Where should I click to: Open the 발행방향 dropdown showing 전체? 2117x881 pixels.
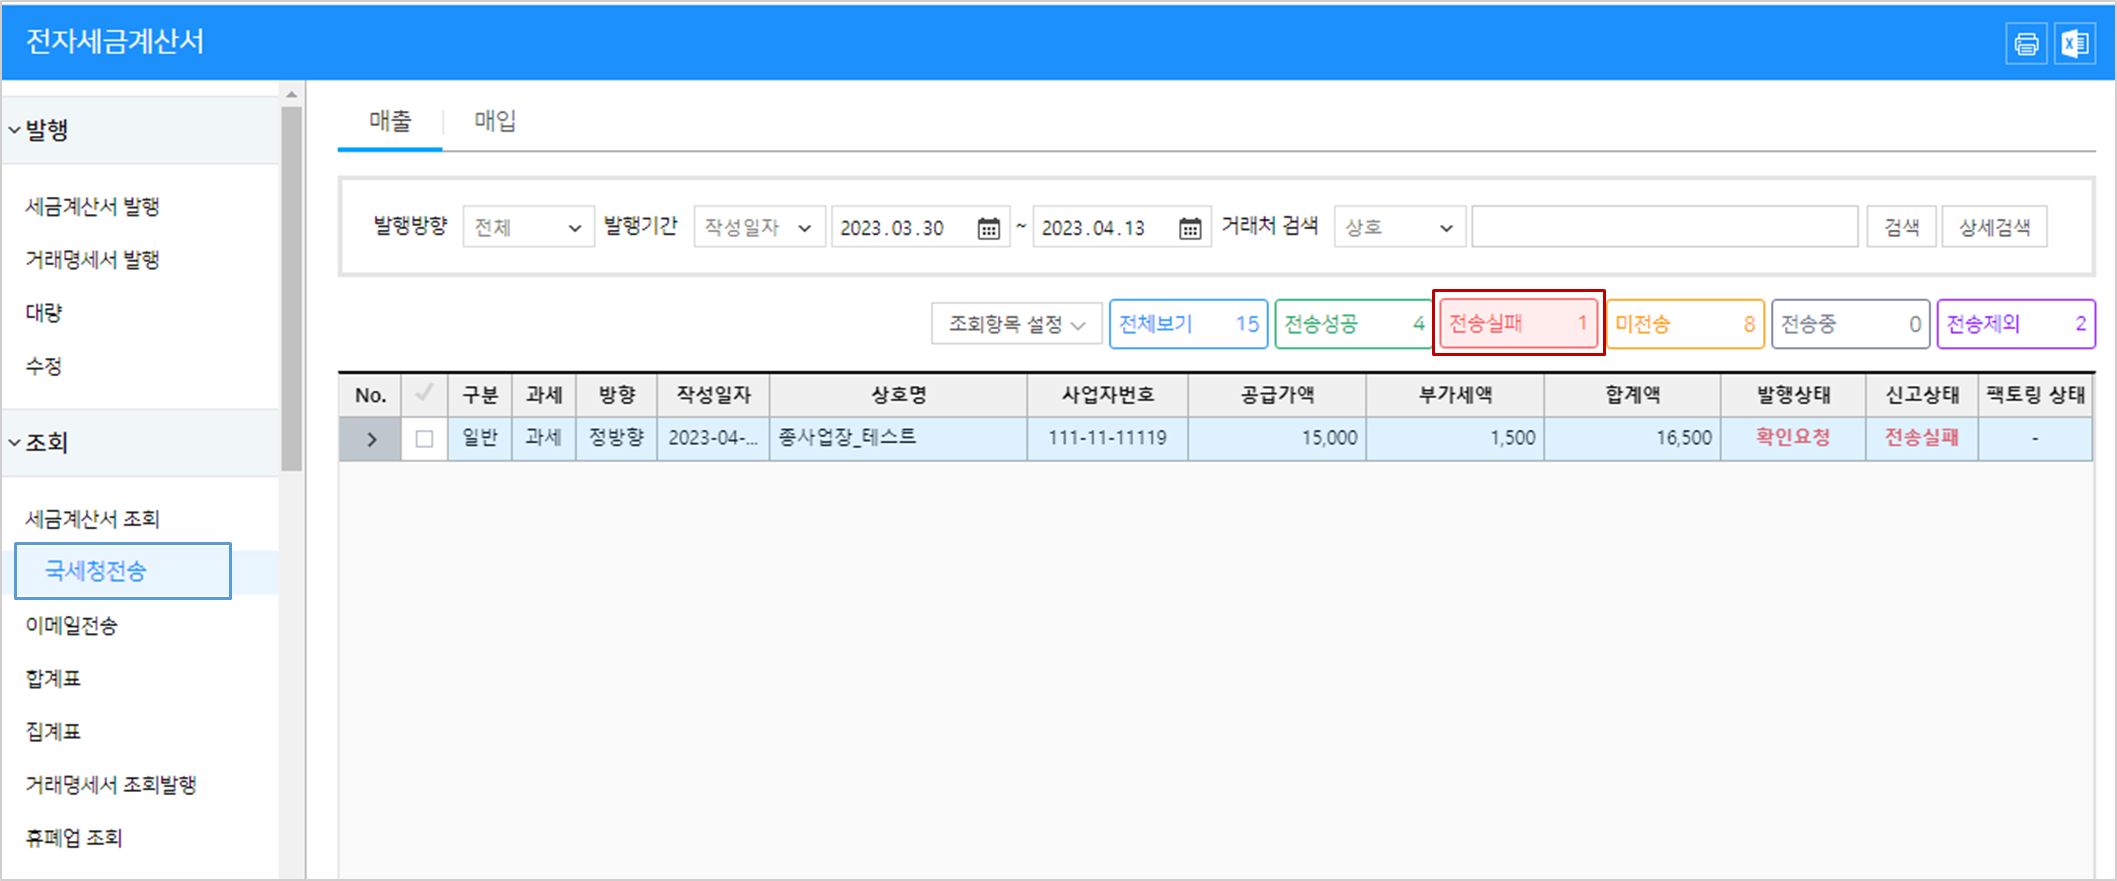528,227
